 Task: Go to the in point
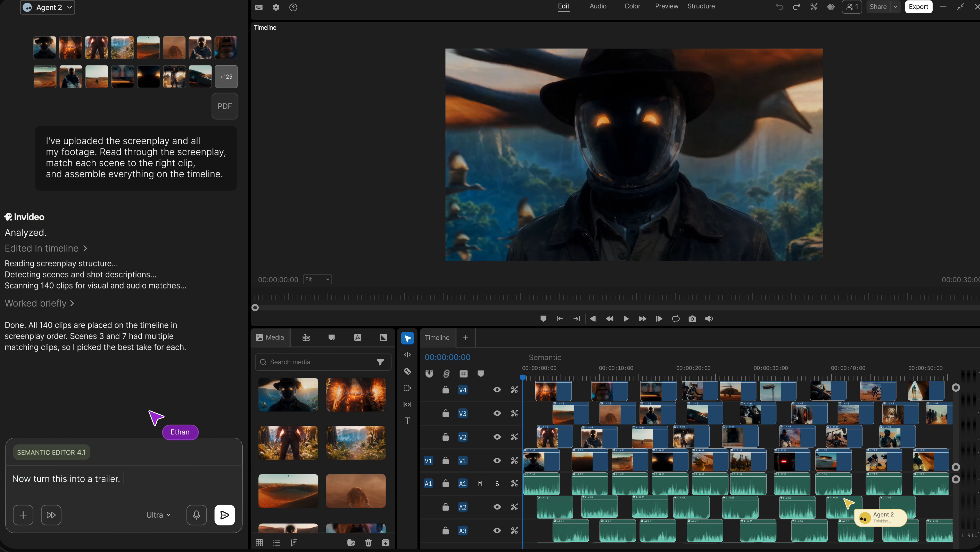(x=560, y=319)
